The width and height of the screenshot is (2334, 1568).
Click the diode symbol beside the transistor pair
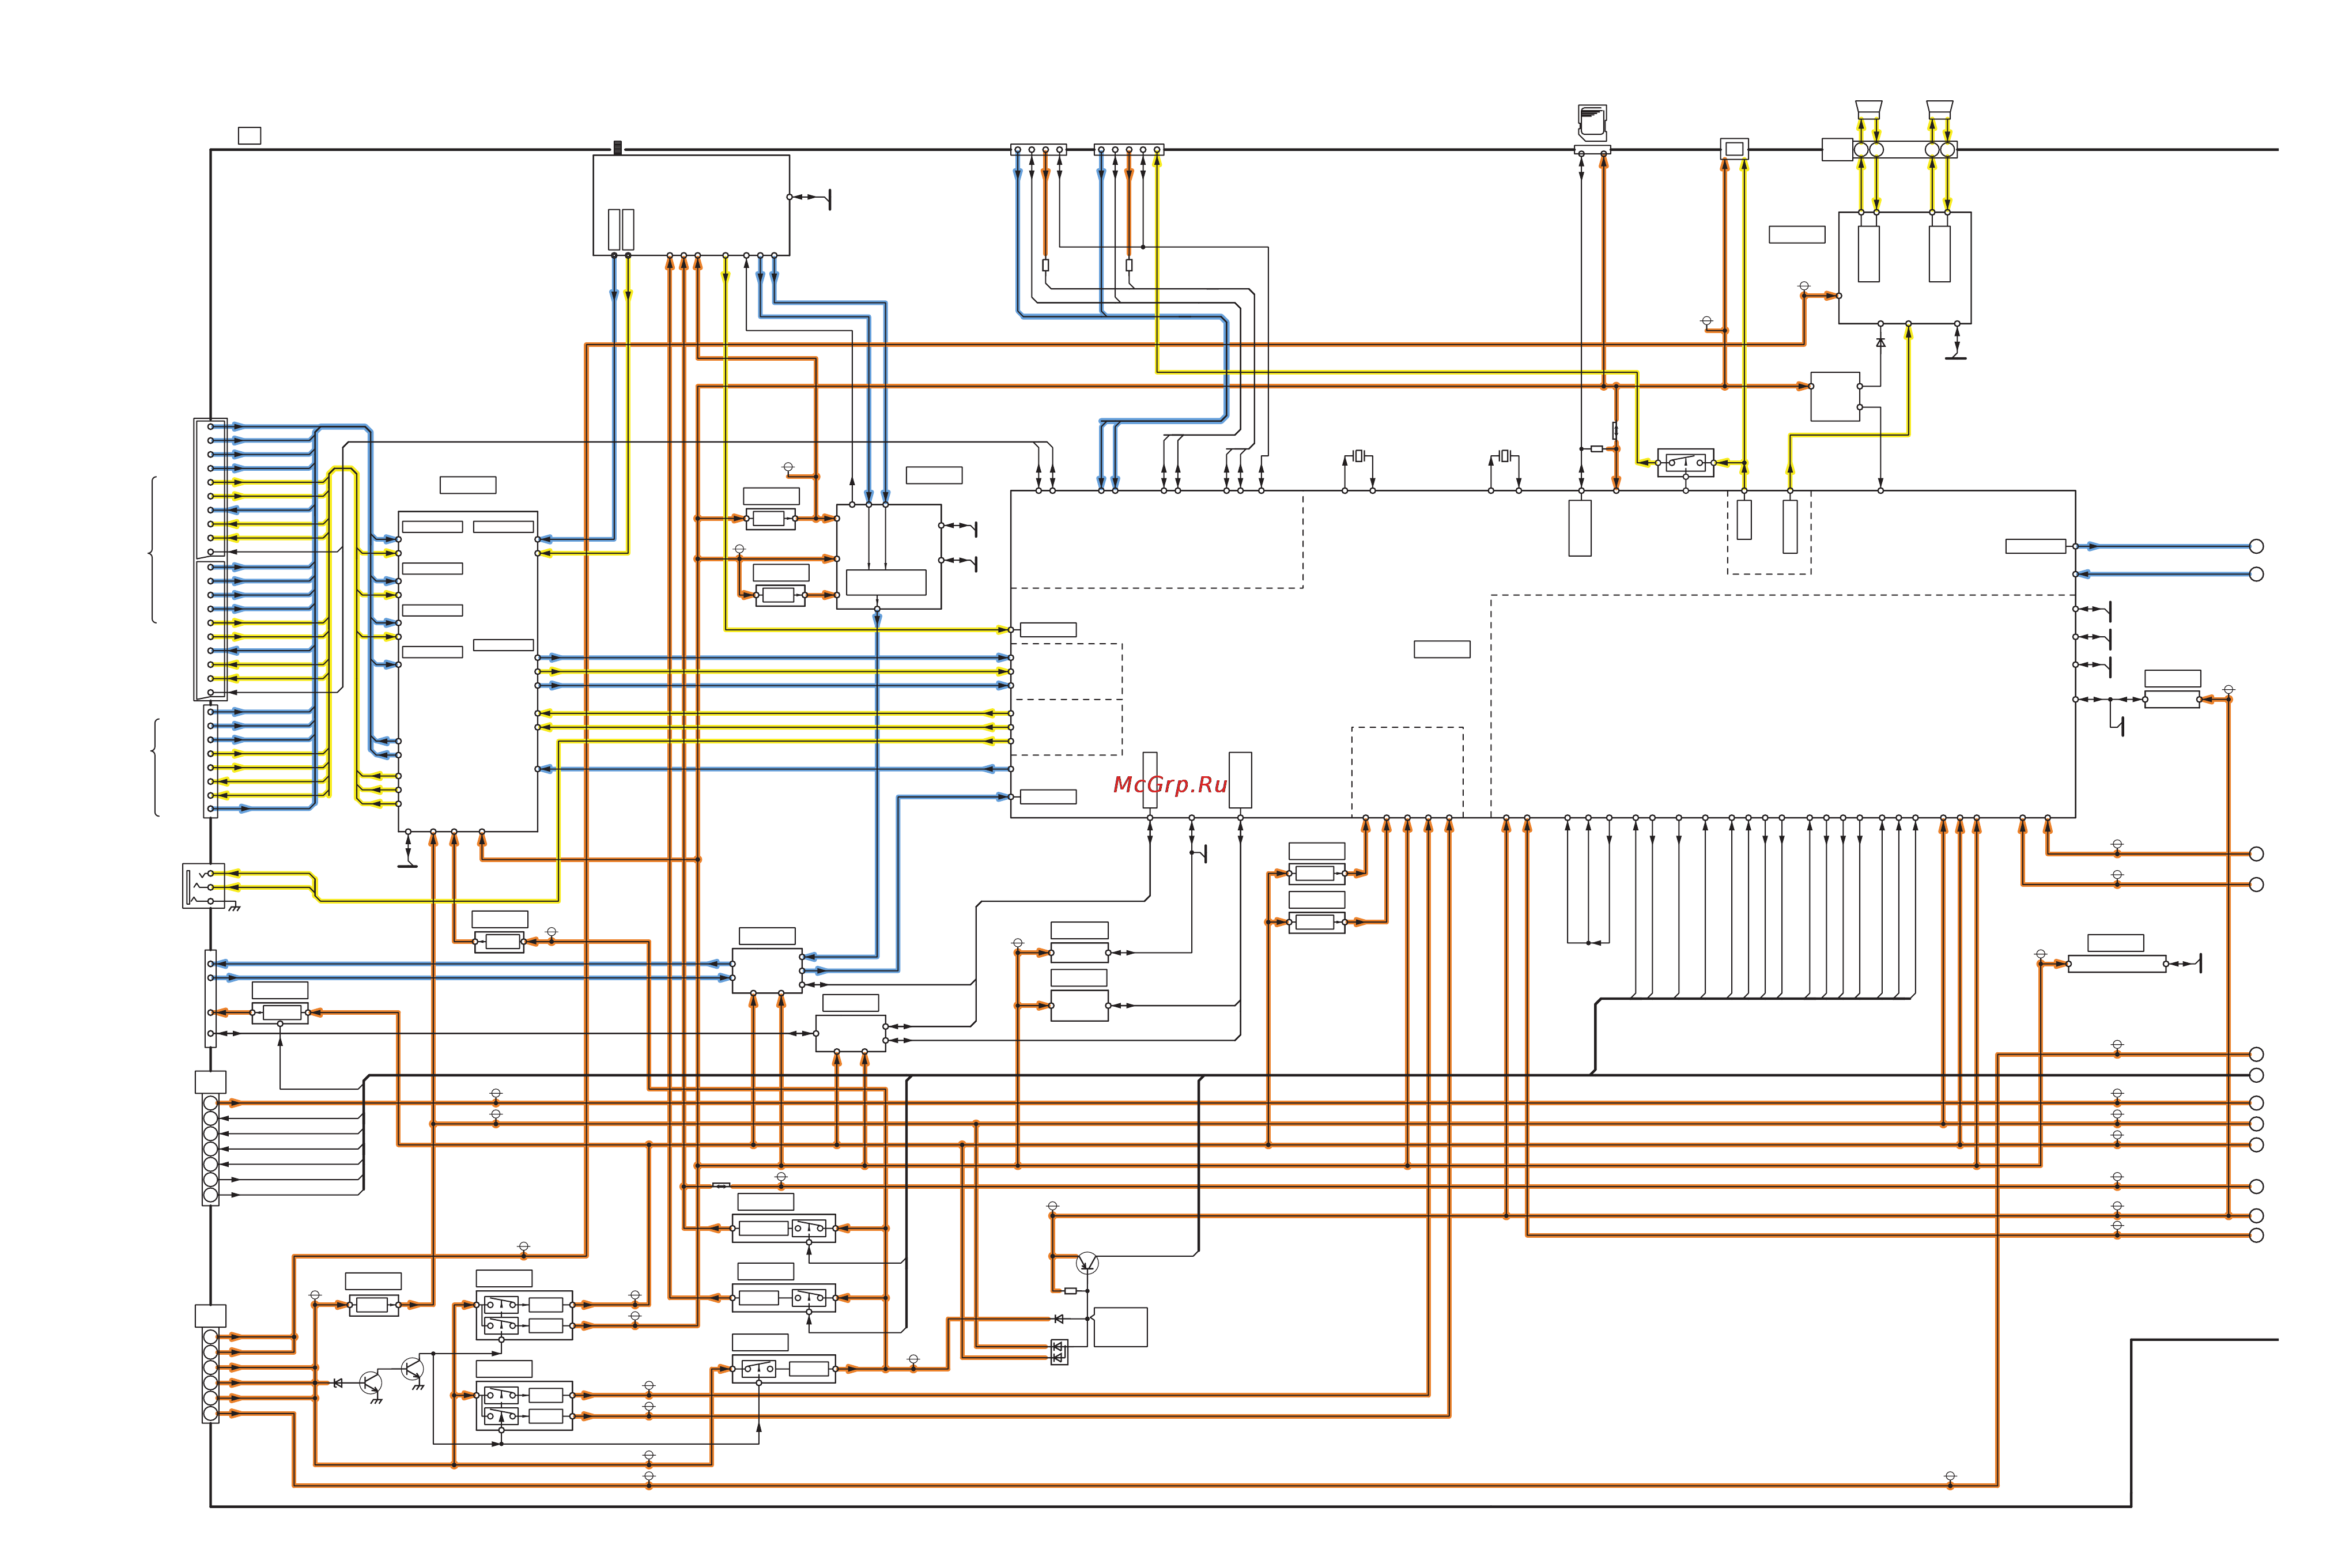[338, 1383]
